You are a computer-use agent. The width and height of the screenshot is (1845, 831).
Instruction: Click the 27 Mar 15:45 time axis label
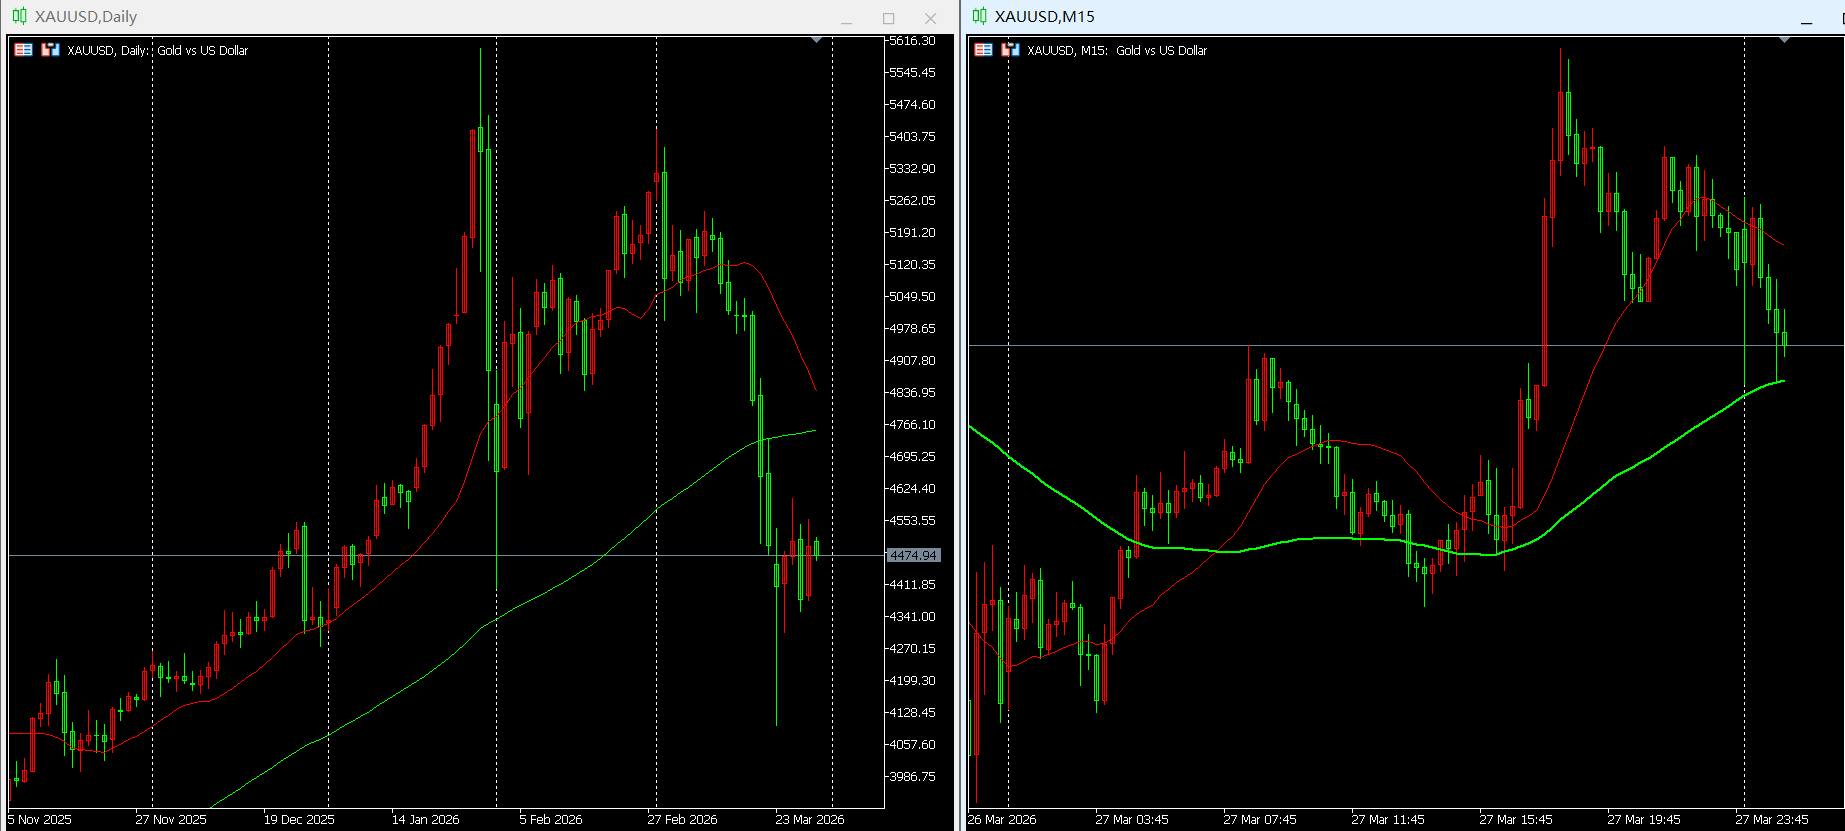1516,819
